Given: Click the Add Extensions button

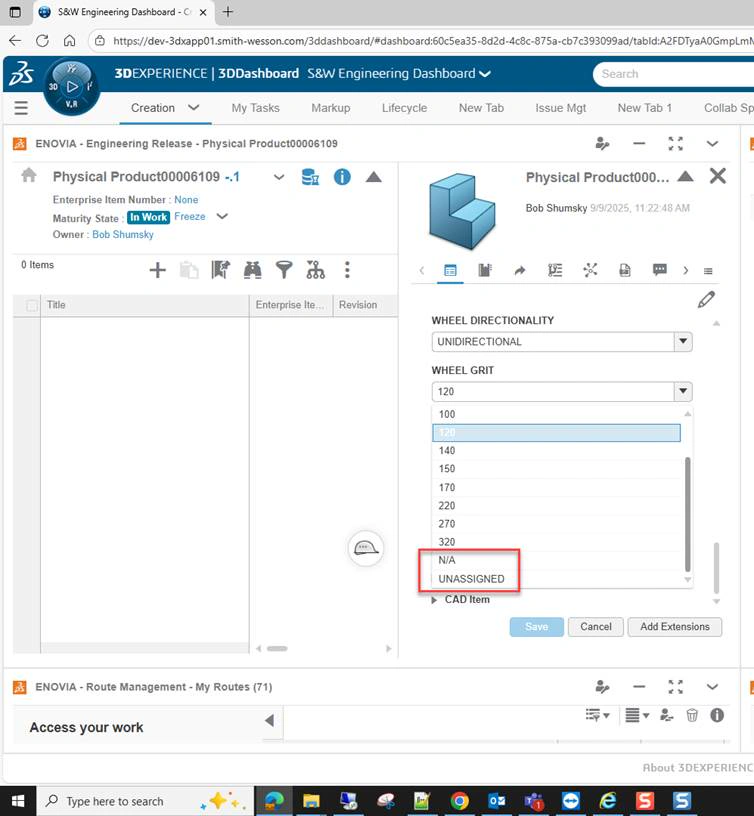Looking at the screenshot, I should click(675, 627).
